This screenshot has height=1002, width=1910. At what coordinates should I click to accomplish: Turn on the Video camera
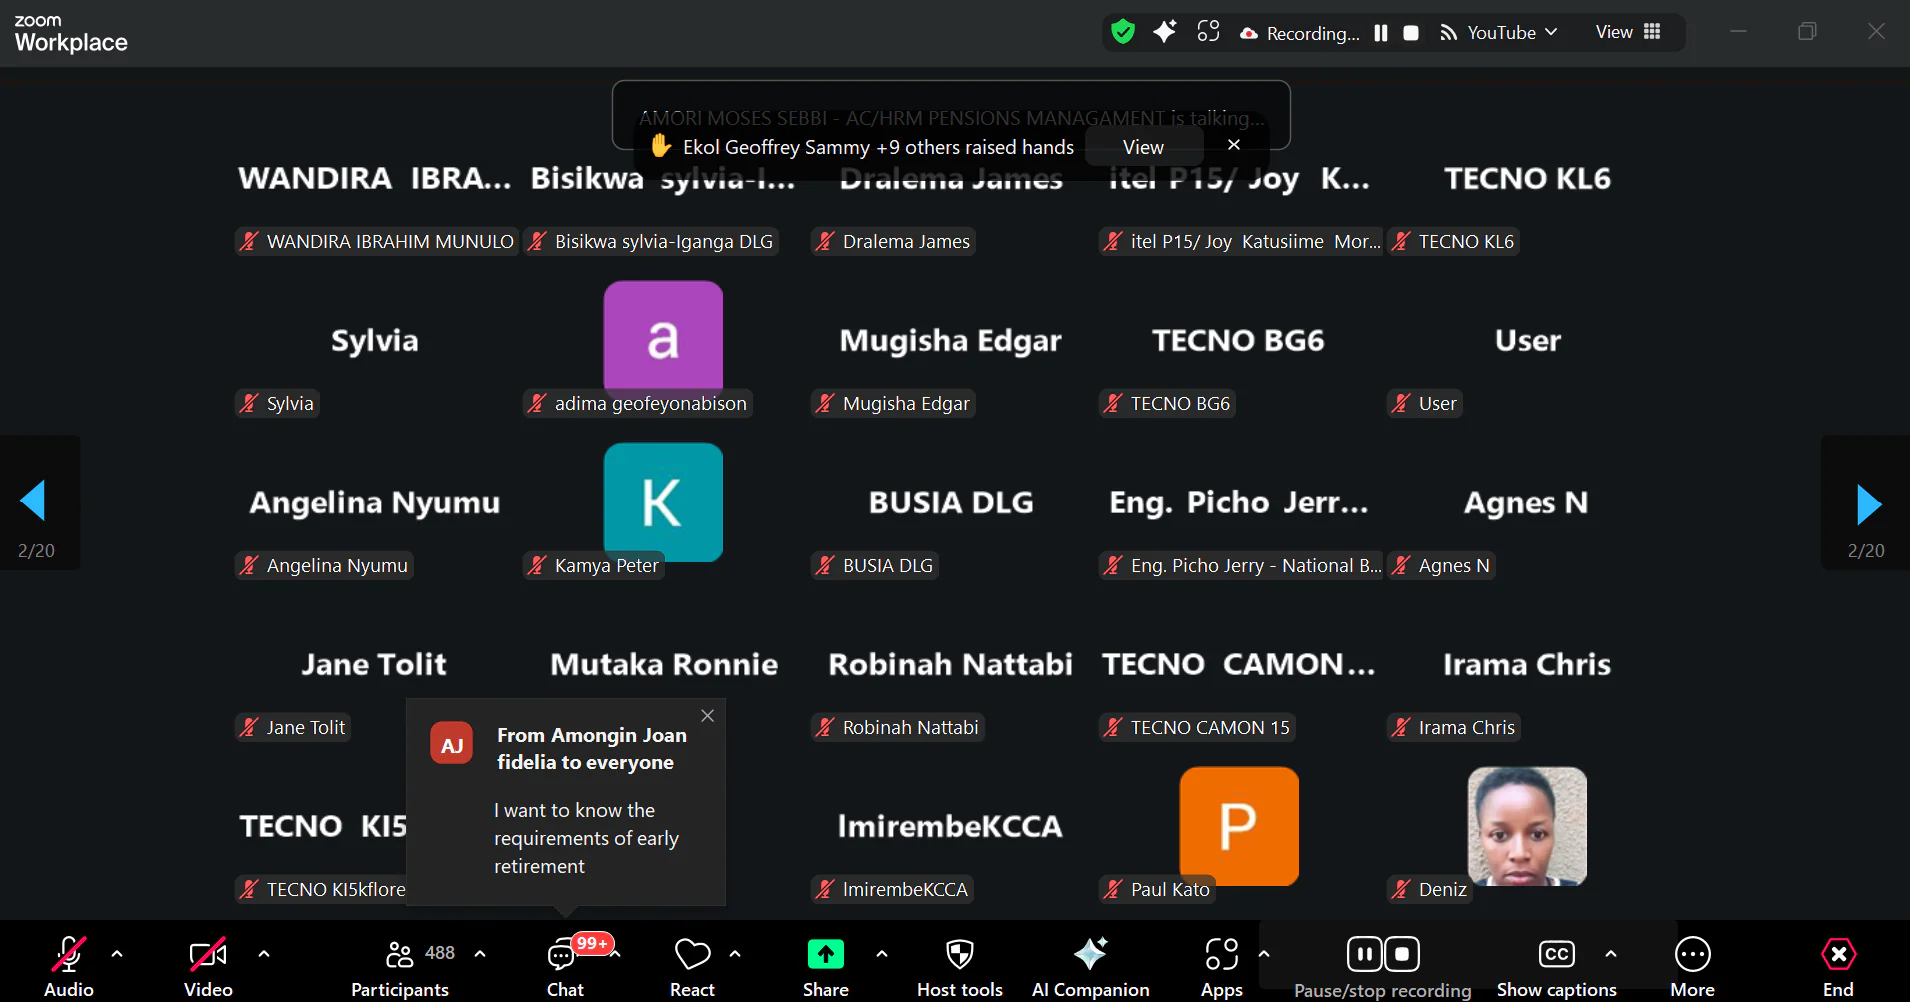[207, 956]
